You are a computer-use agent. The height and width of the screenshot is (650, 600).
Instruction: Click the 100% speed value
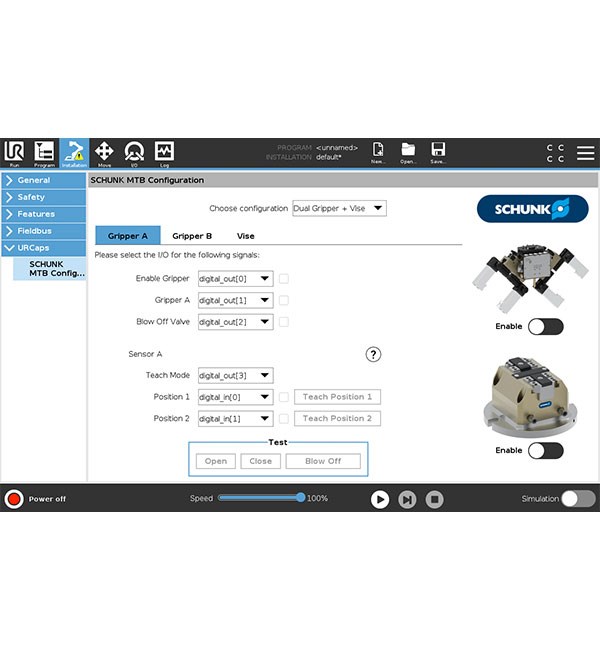317,498
